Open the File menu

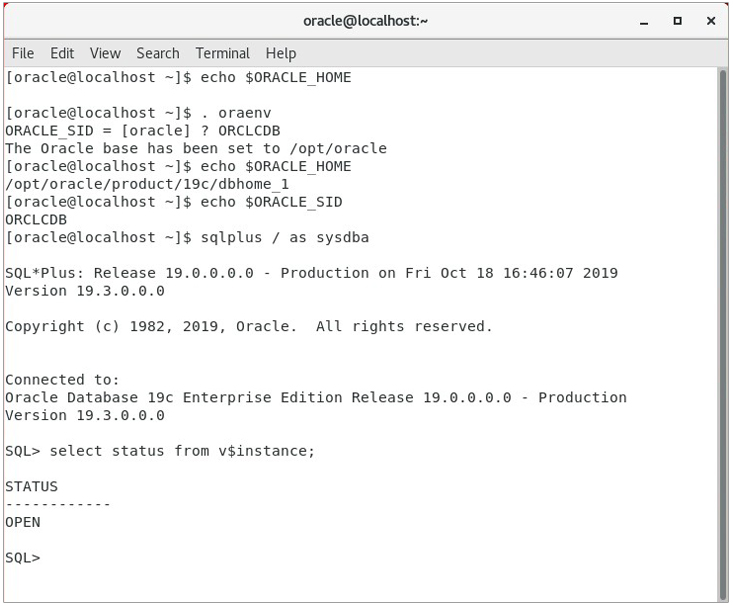tap(23, 53)
